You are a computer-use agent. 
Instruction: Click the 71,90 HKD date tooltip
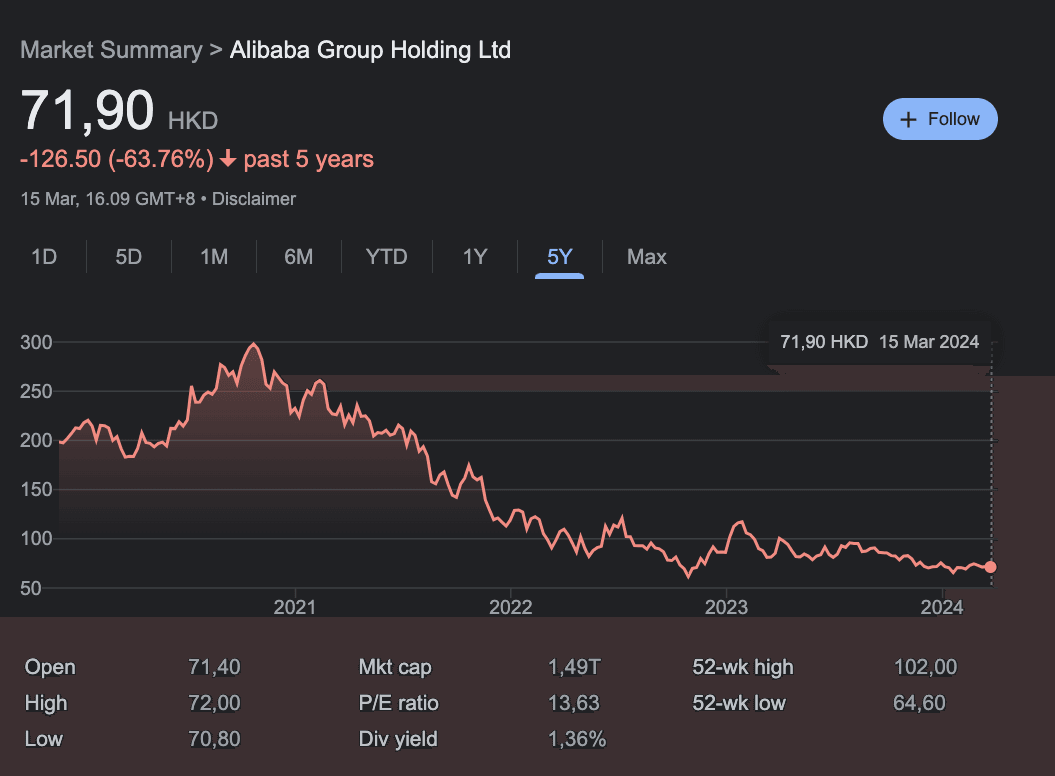coord(879,342)
